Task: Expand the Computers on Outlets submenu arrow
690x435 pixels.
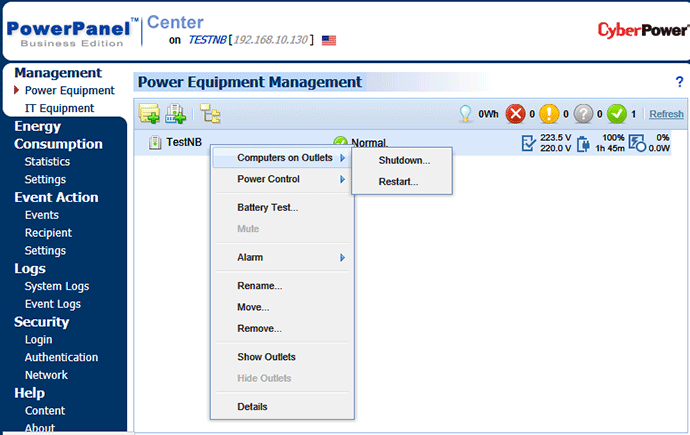Action: (x=342, y=158)
